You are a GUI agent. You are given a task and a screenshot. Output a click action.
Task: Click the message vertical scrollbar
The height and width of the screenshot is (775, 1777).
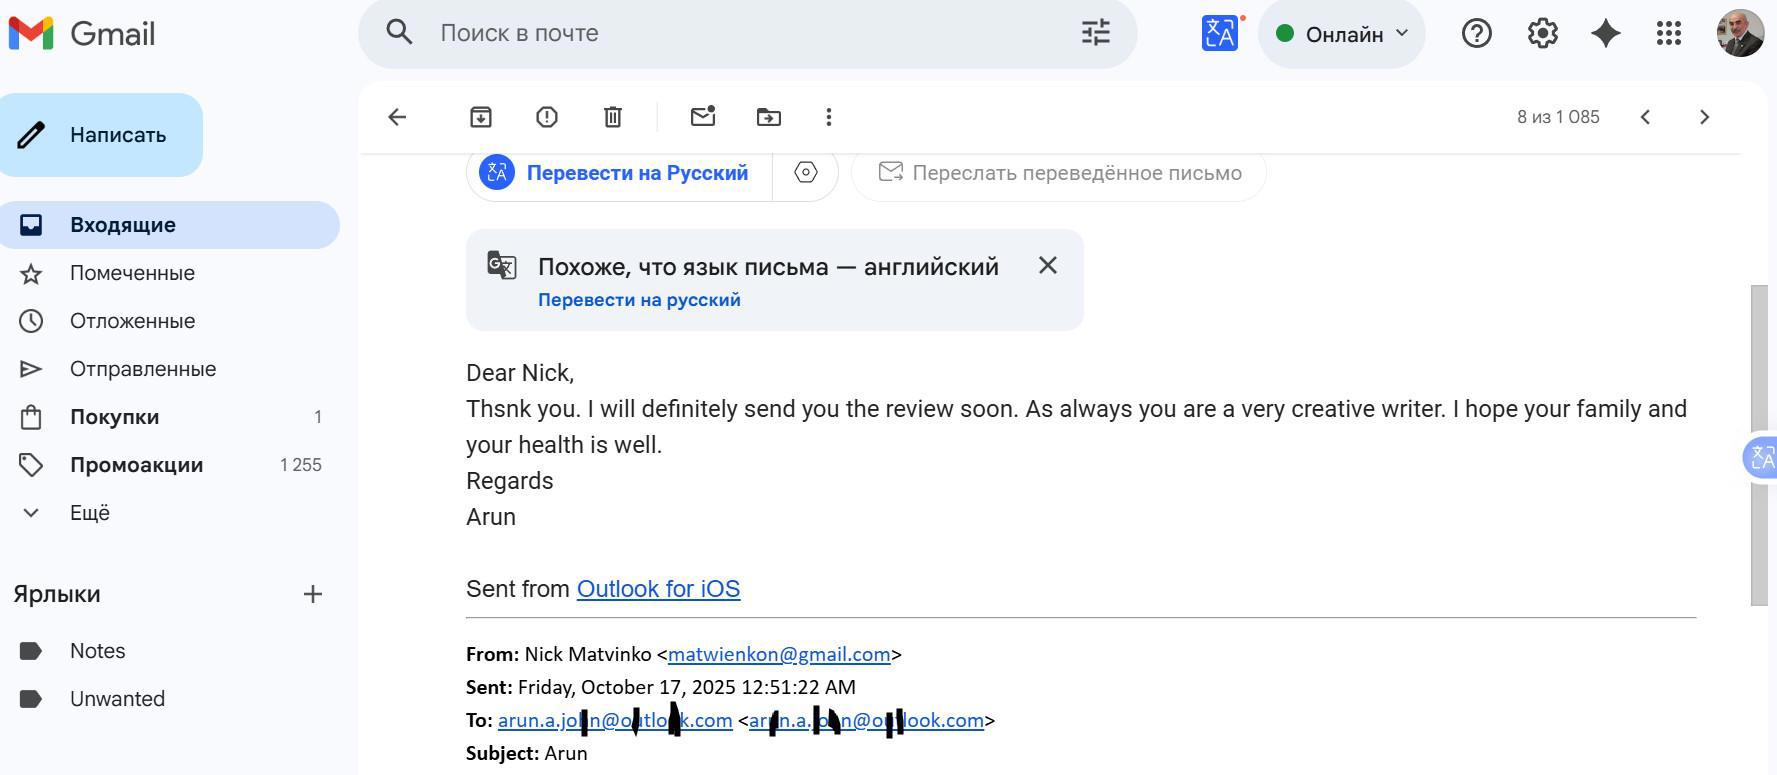(x=1759, y=445)
